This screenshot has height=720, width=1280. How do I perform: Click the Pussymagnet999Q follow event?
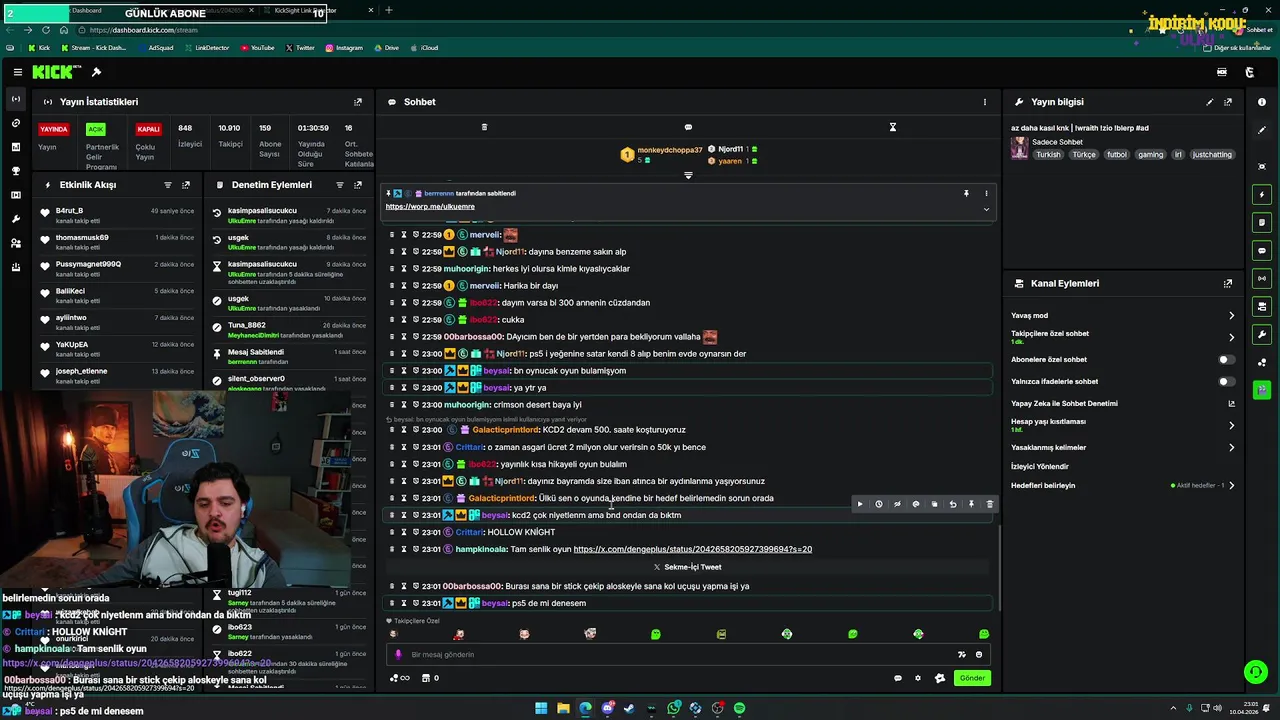pos(116,269)
